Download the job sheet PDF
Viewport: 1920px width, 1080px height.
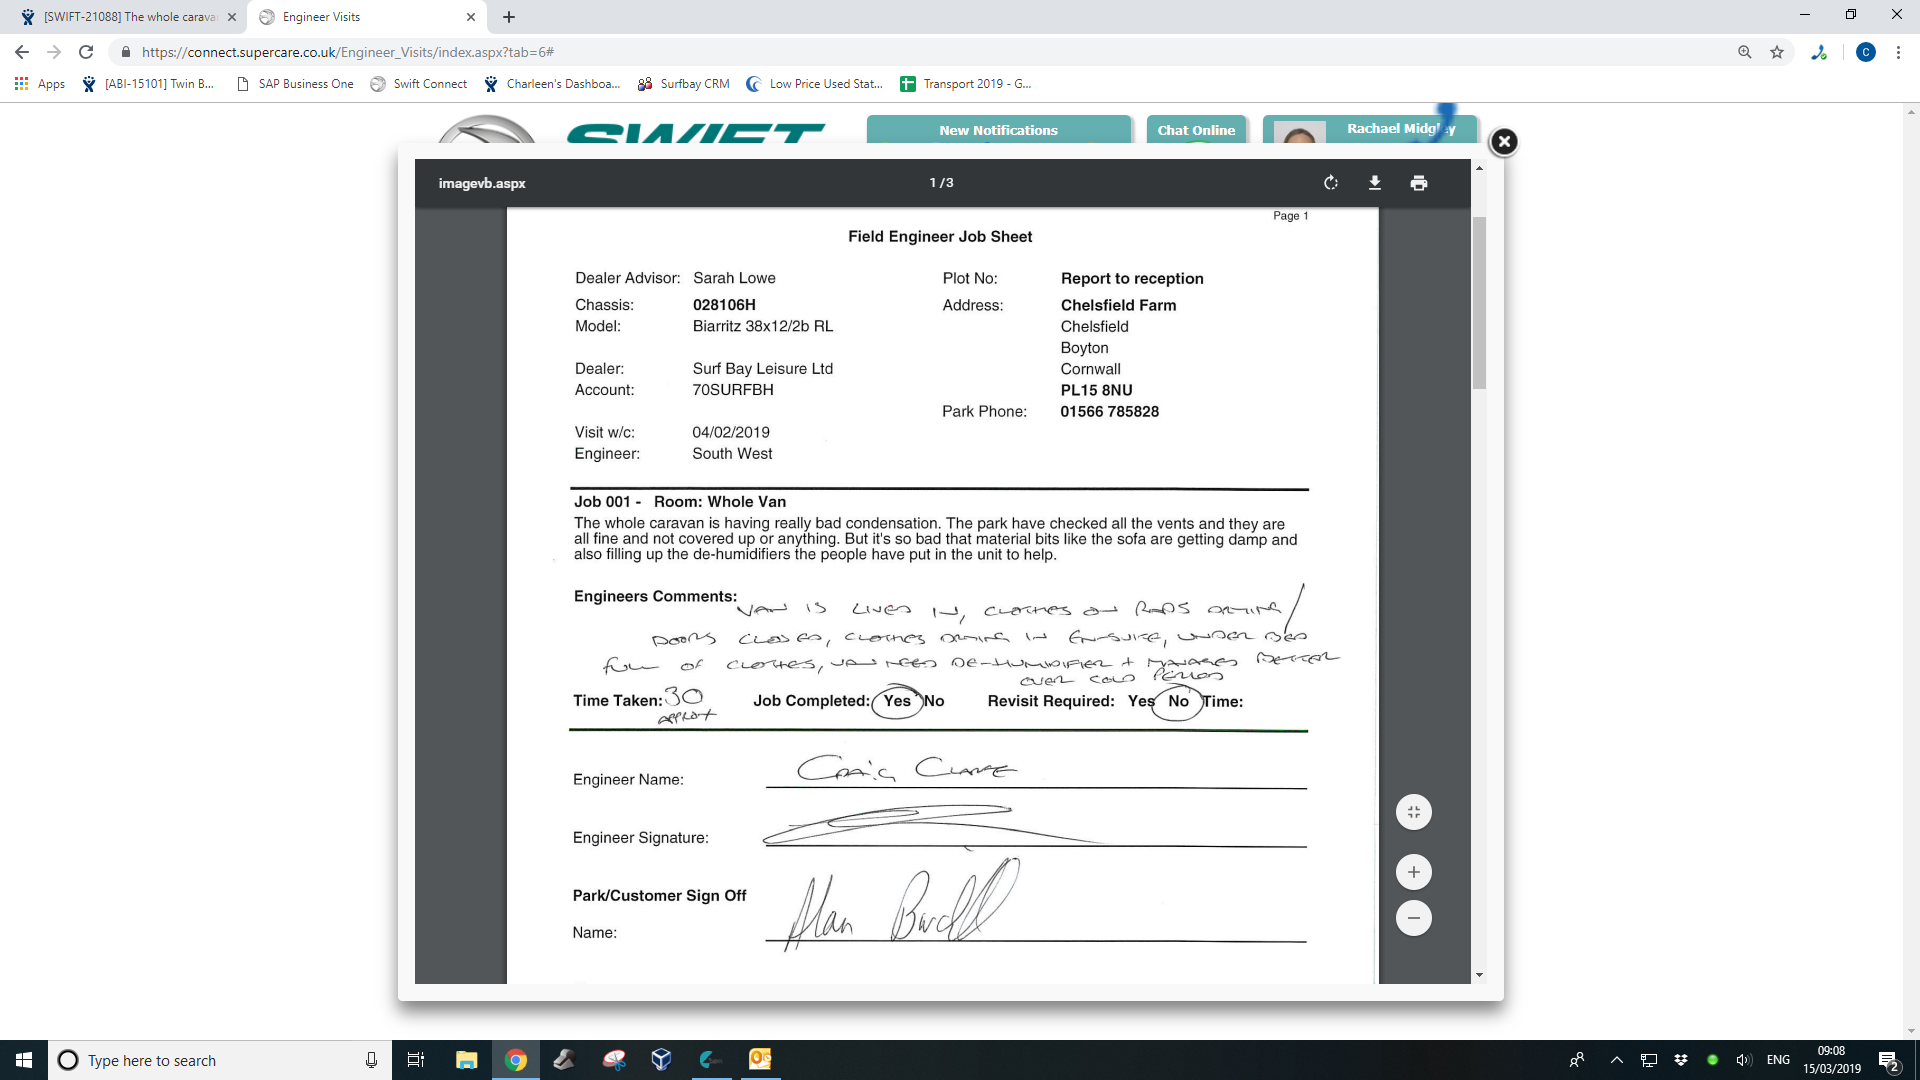[1375, 183]
